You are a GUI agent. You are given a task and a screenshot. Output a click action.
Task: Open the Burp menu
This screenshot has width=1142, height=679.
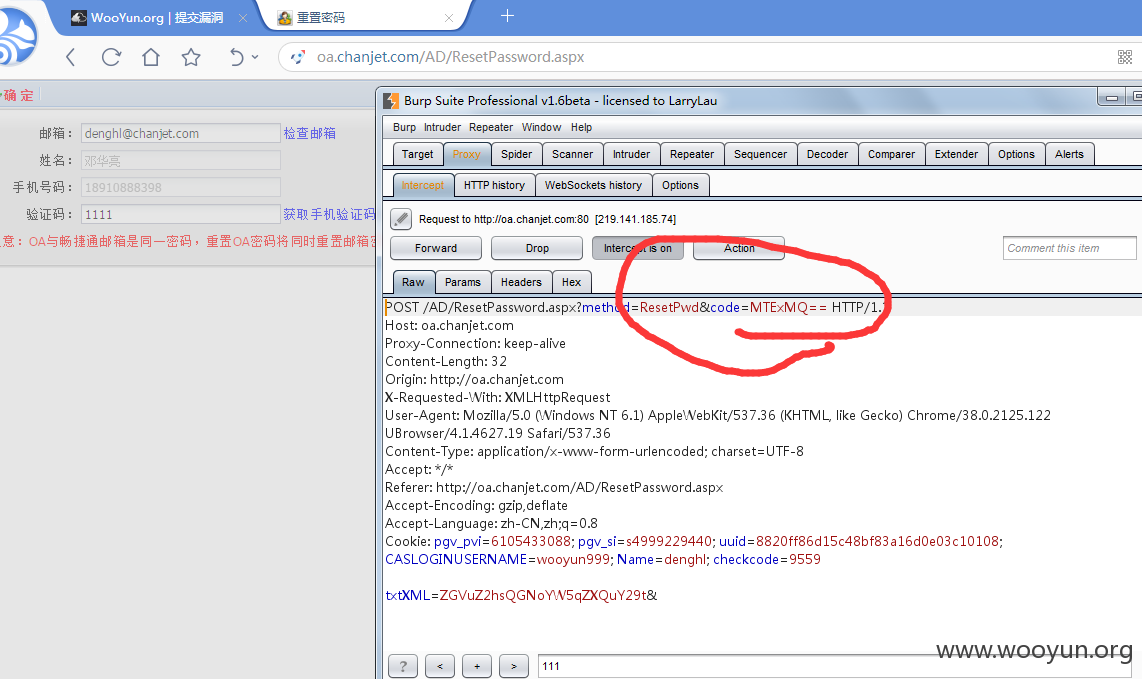pyautogui.click(x=404, y=127)
